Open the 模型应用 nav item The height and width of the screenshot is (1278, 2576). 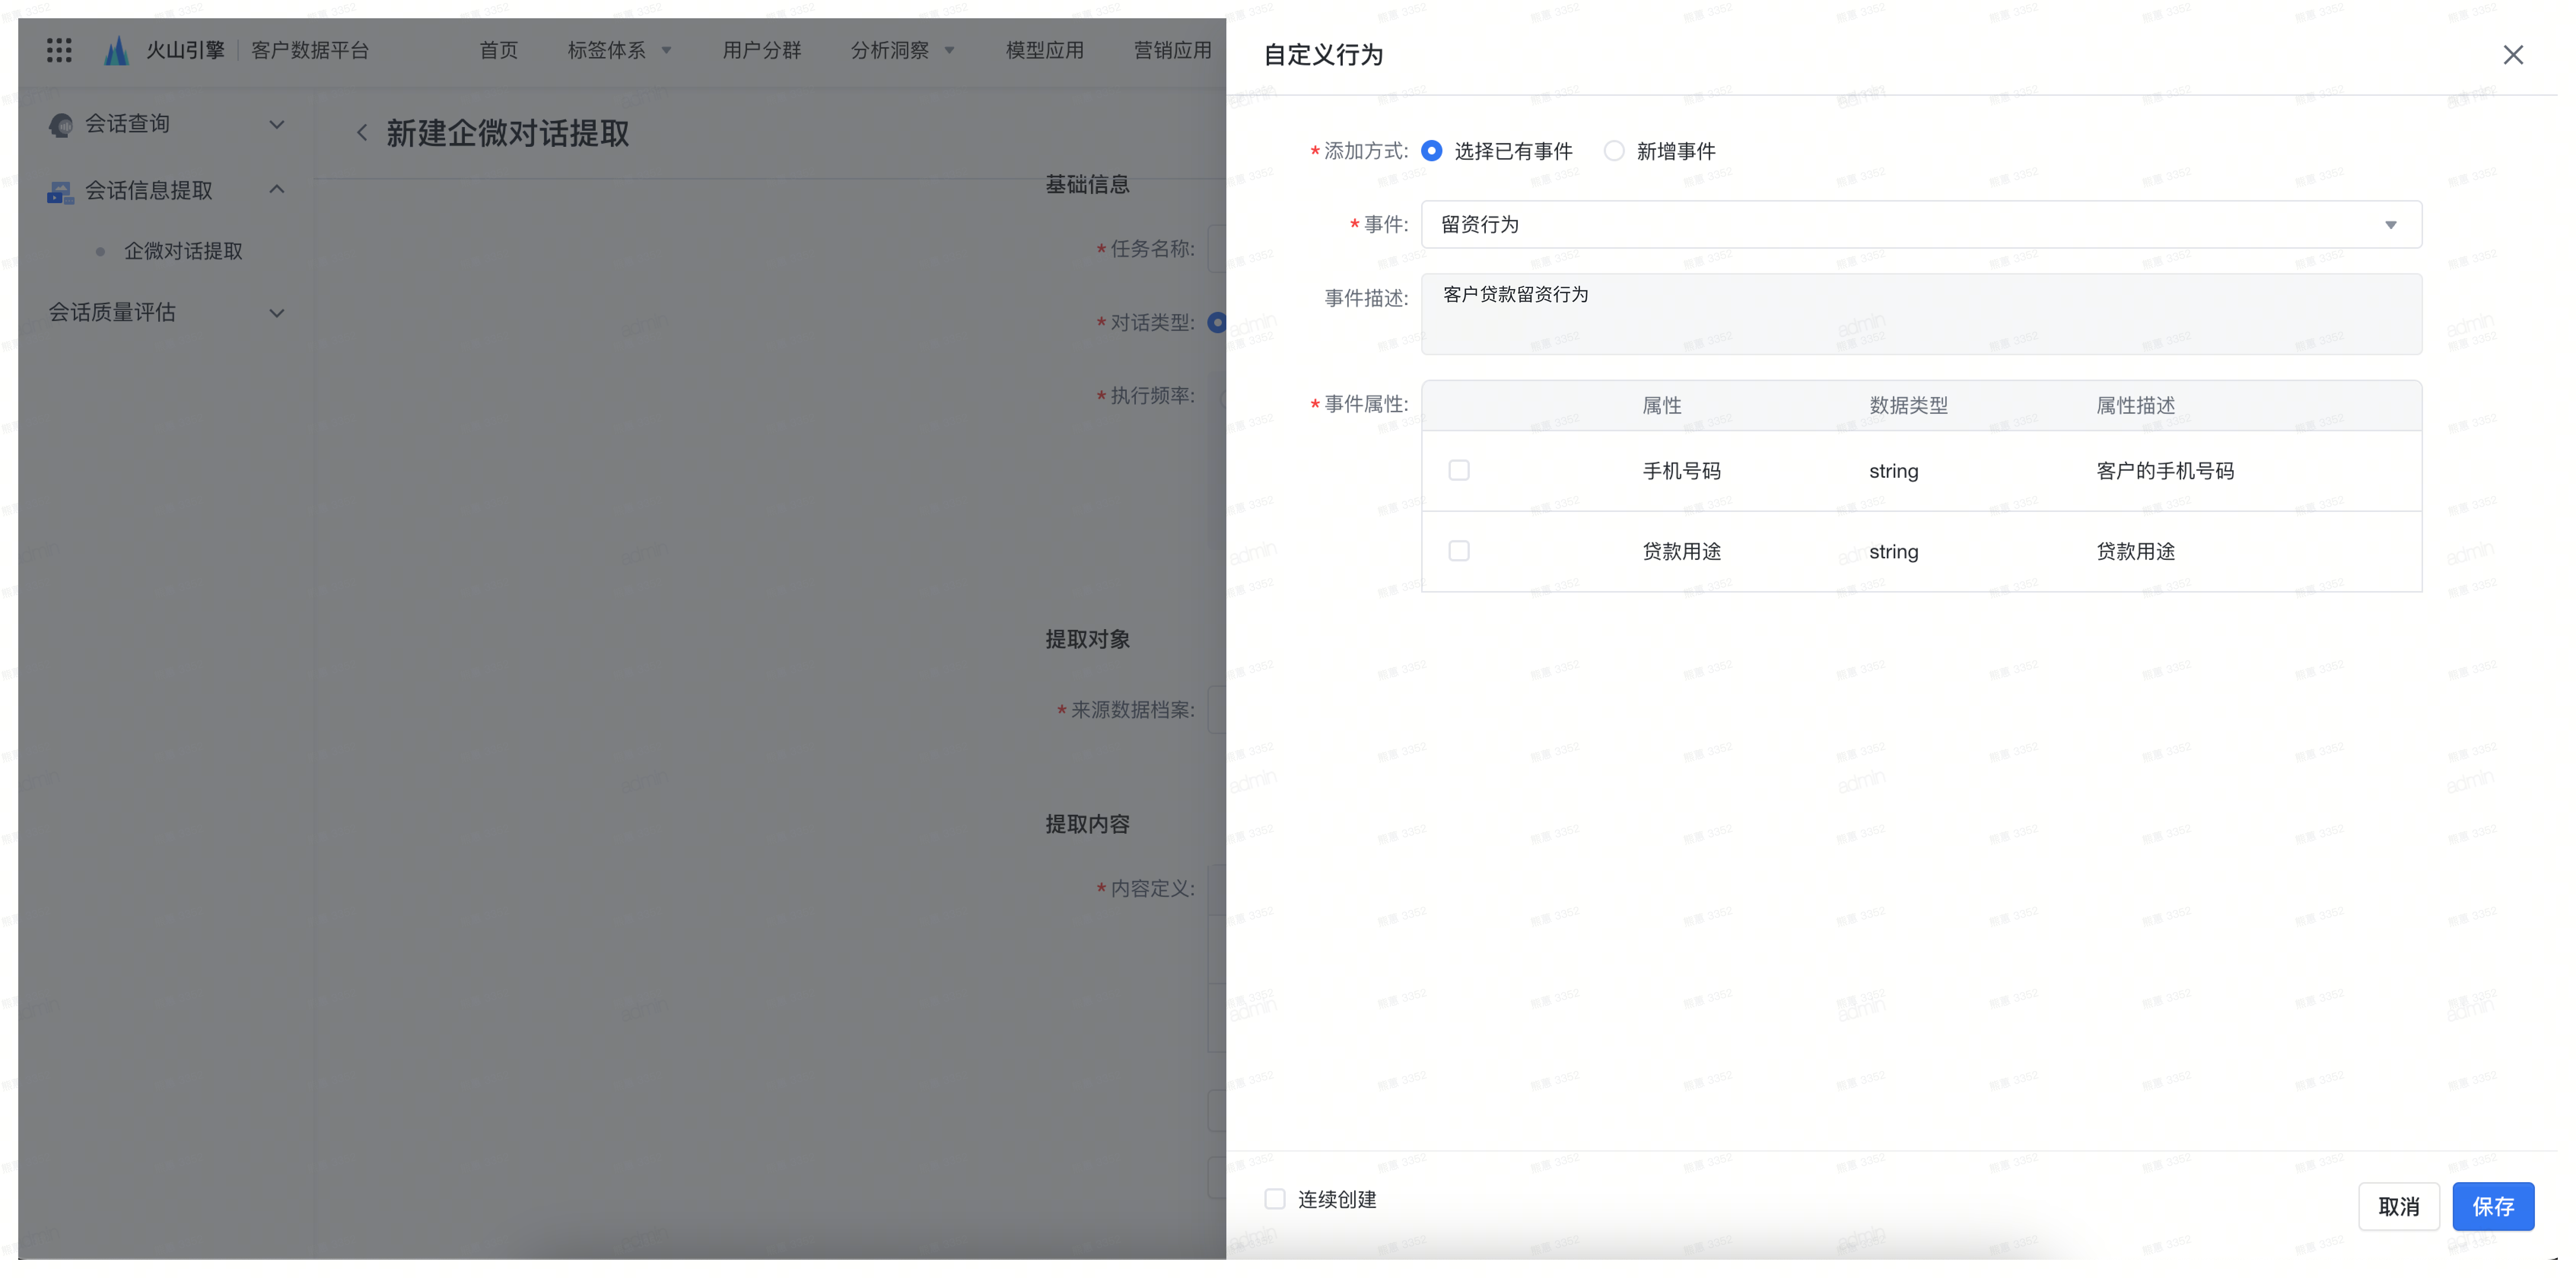tap(1045, 50)
